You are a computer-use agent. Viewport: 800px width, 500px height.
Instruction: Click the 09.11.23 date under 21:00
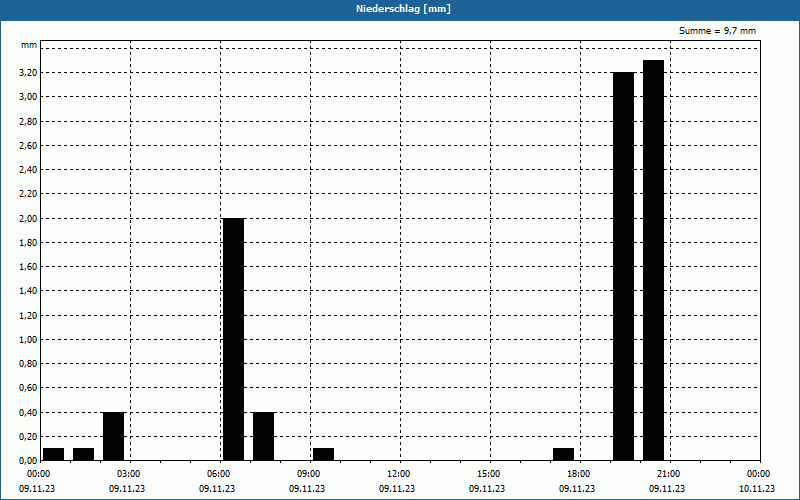[x=667, y=488]
